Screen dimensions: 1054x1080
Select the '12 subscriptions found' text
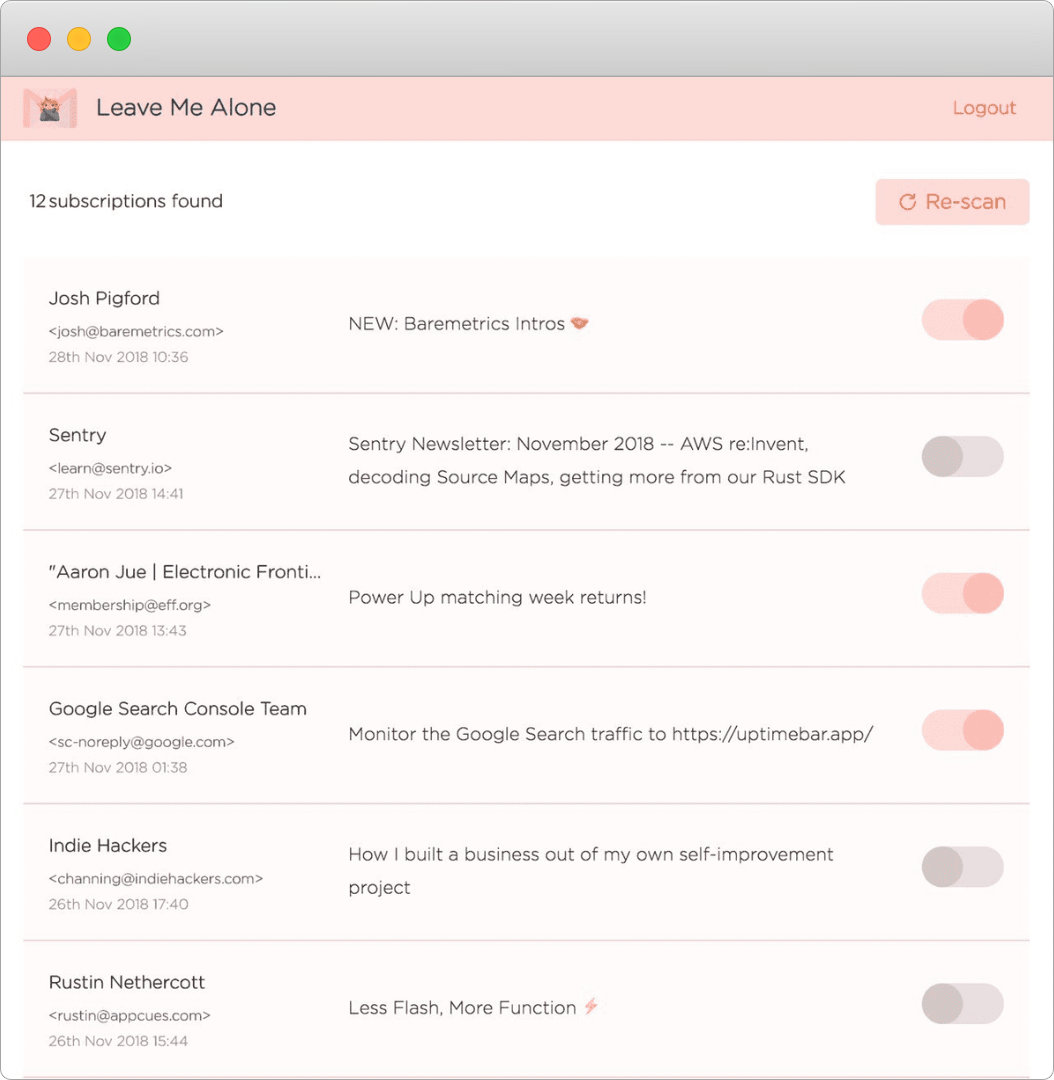click(126, 201)
